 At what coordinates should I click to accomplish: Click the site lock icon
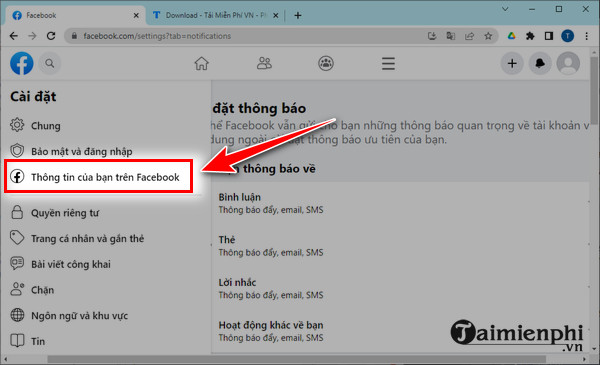[75, 36]
